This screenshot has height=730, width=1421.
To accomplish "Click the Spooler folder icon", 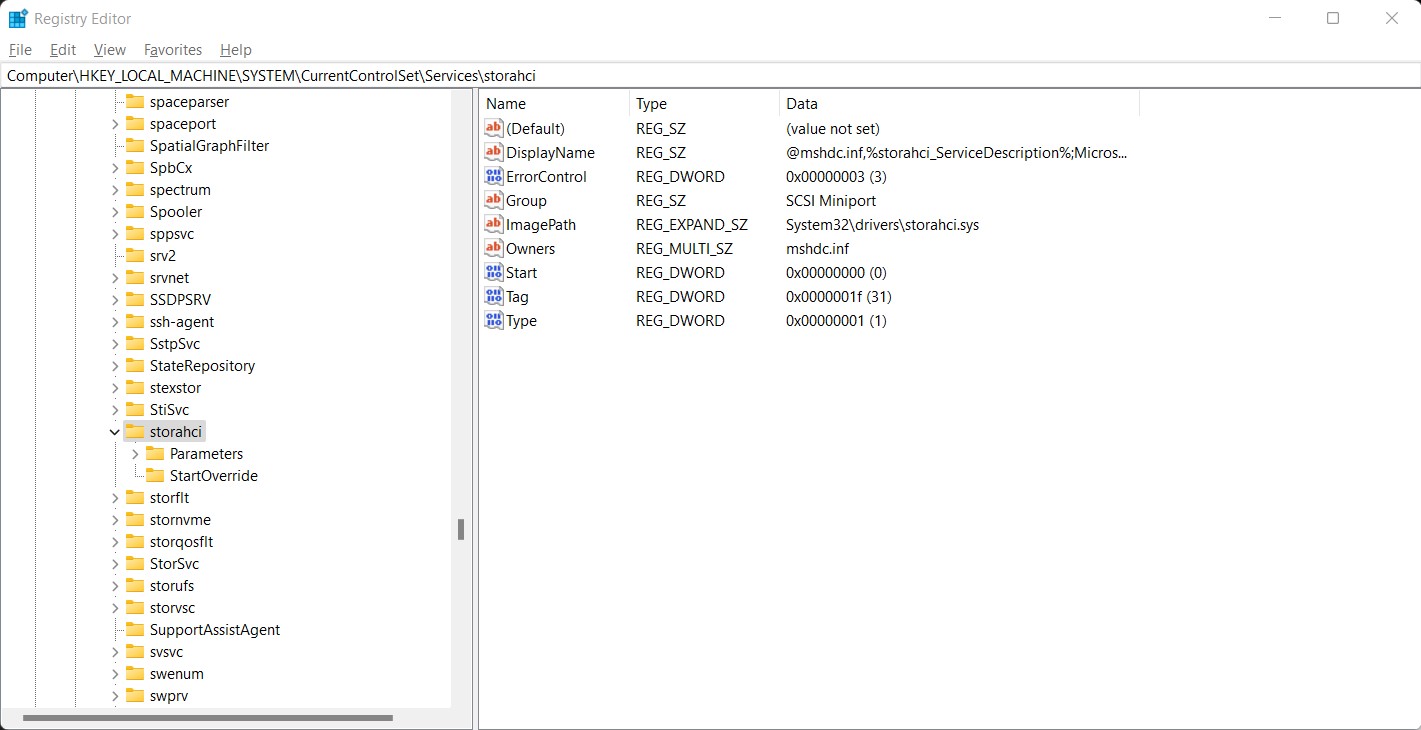I will tap(135, 212).
